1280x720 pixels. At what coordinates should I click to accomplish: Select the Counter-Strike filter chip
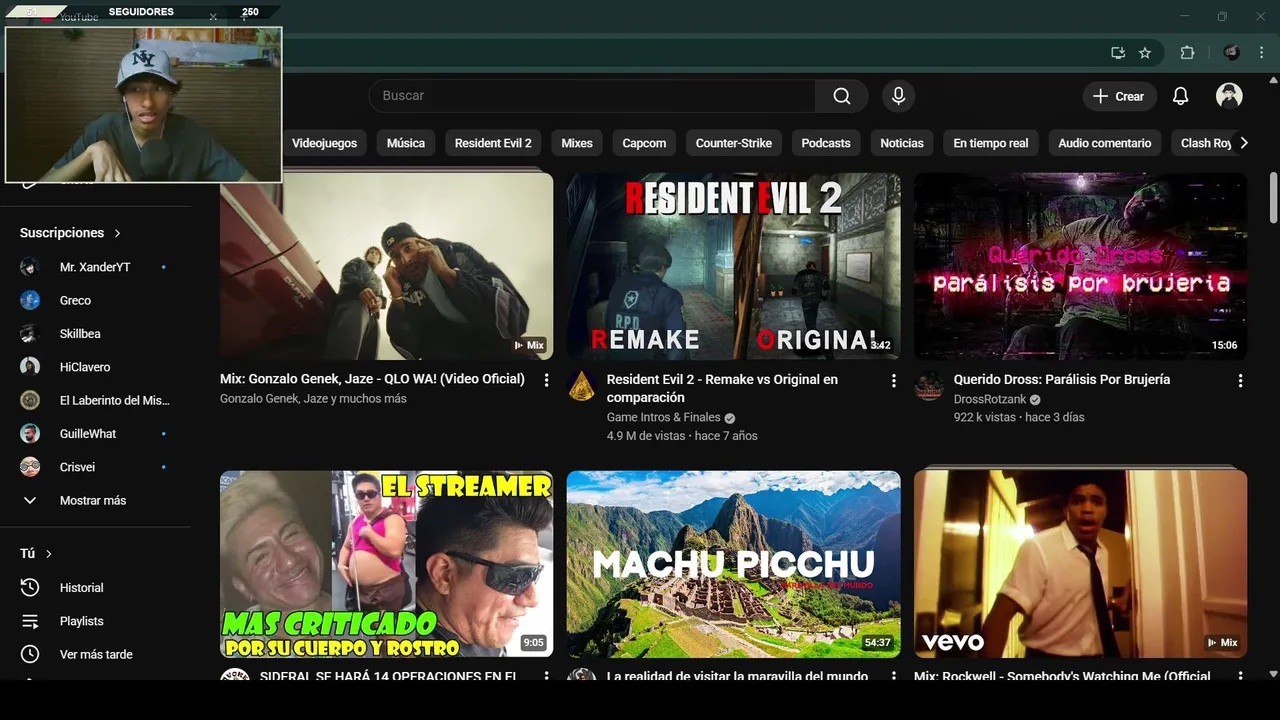point(734,143)
